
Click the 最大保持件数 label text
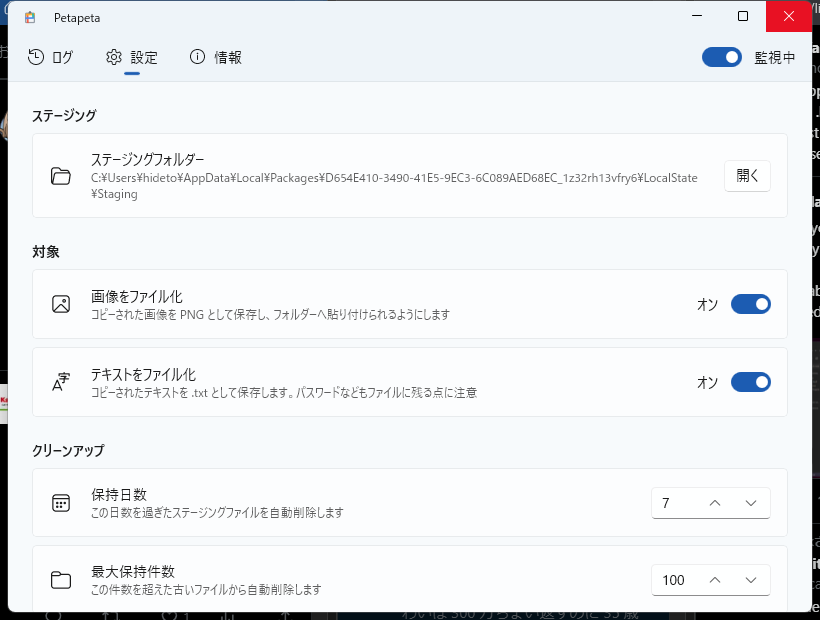tap(133, 571)
